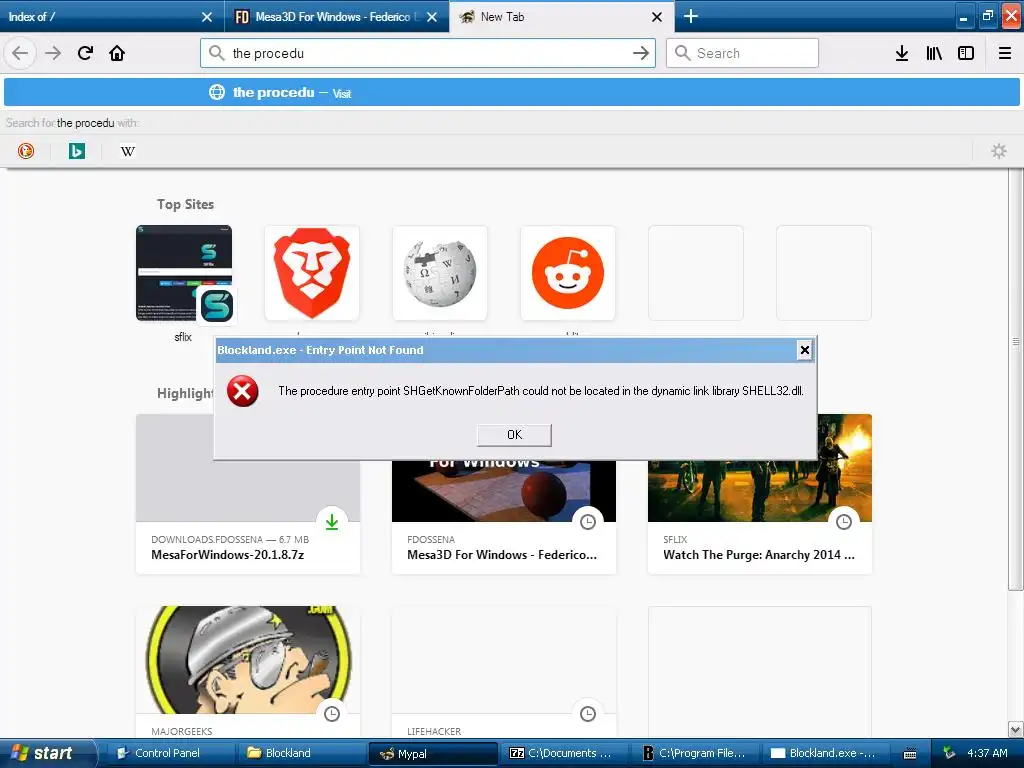
Task: Switch to C:\Program File... taskbar item
Action: point(695,753)
